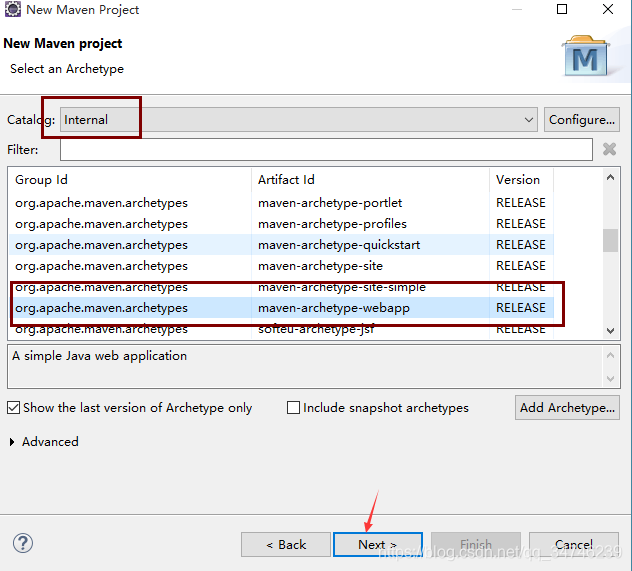Select the maven-archetype-site-simple row
The height and width of the screenshot is (571, 632).
click(281, 287)
